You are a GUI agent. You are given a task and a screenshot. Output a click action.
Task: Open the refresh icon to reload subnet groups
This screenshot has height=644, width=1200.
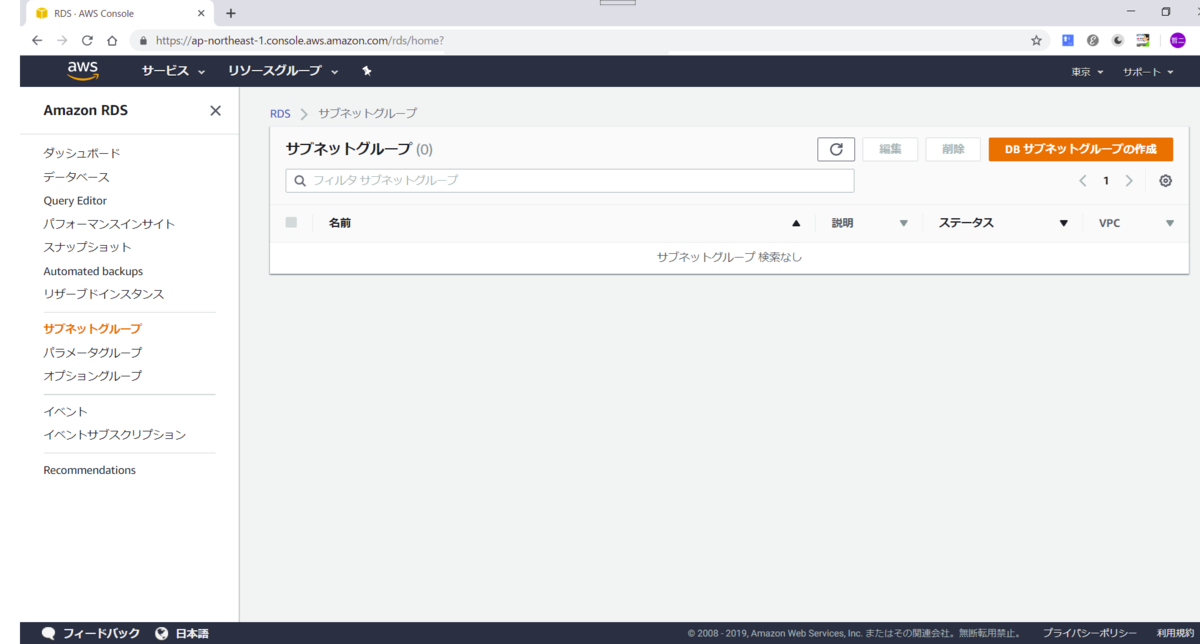tap(836, 149)
